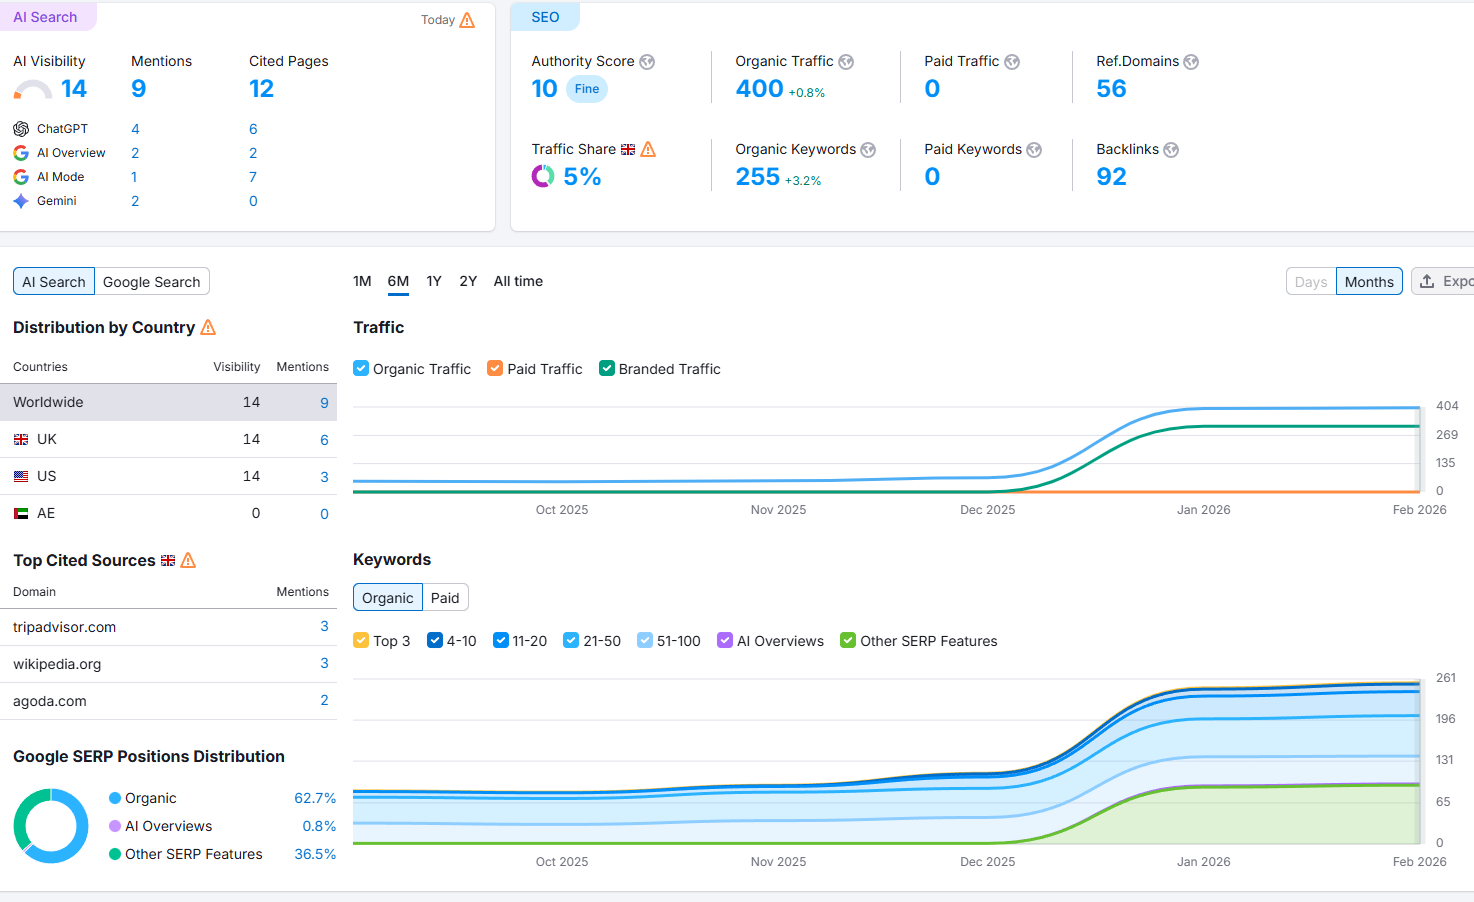Click the US flag in the country list
Screen dimensions: 1474x902
(x=20, y=476)
